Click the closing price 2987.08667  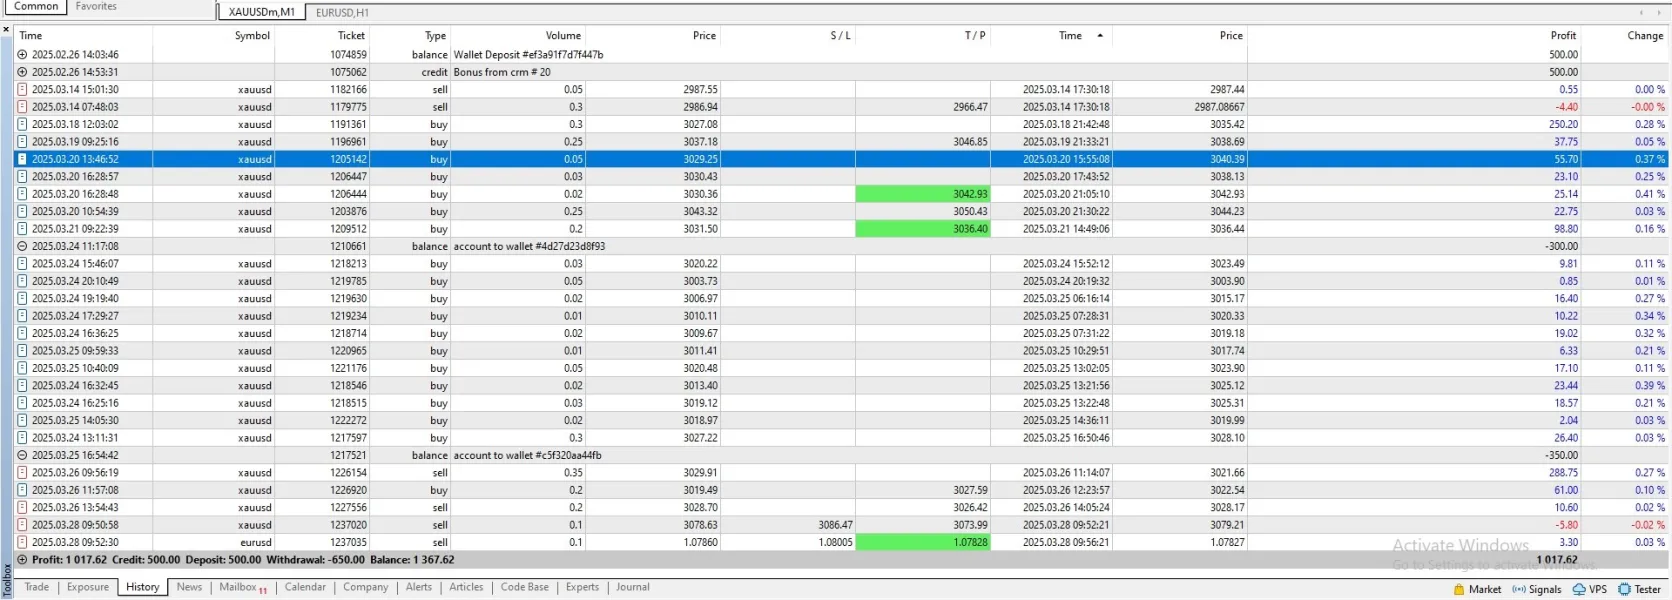point(1219,107)
